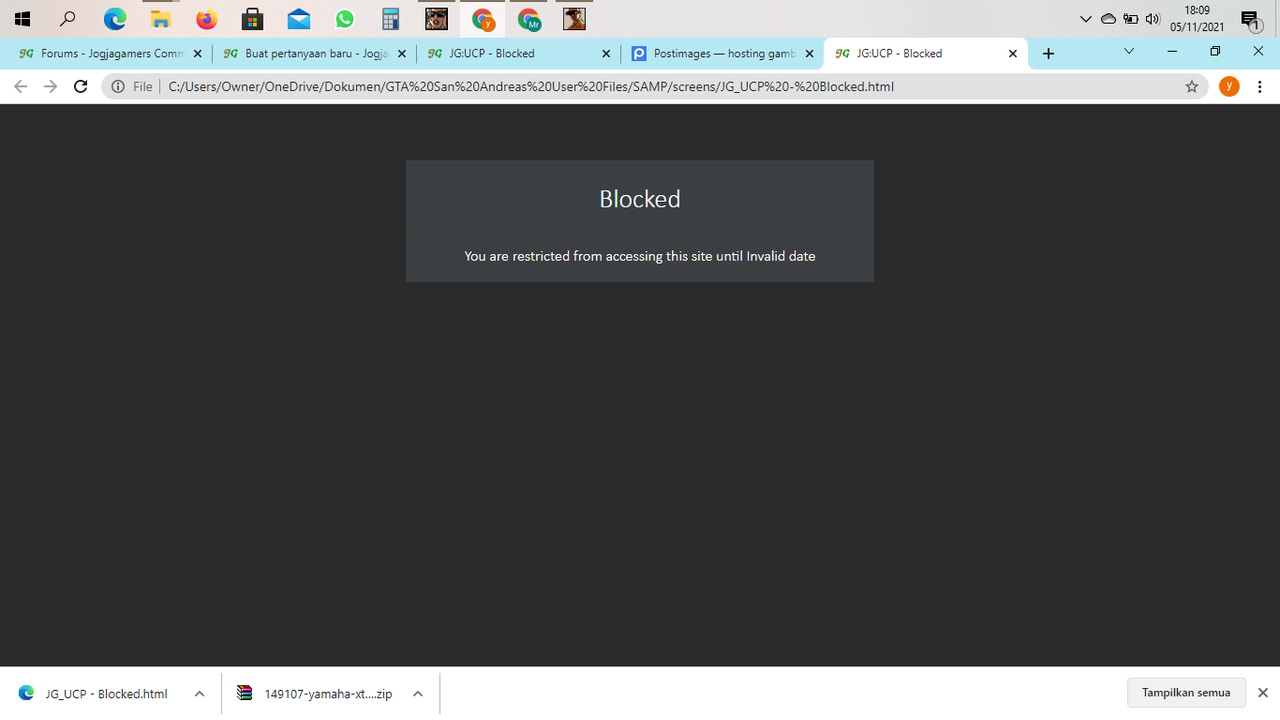Screen dimensions: 1280x720
Task: Switch to Buat pertanyaan baru tab
Action: coord(314,53)
